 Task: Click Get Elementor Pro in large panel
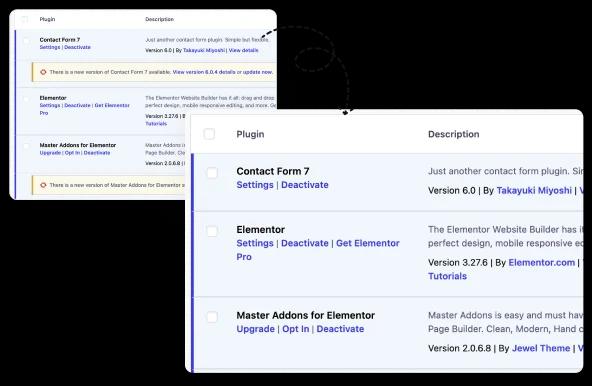[368, 243]
